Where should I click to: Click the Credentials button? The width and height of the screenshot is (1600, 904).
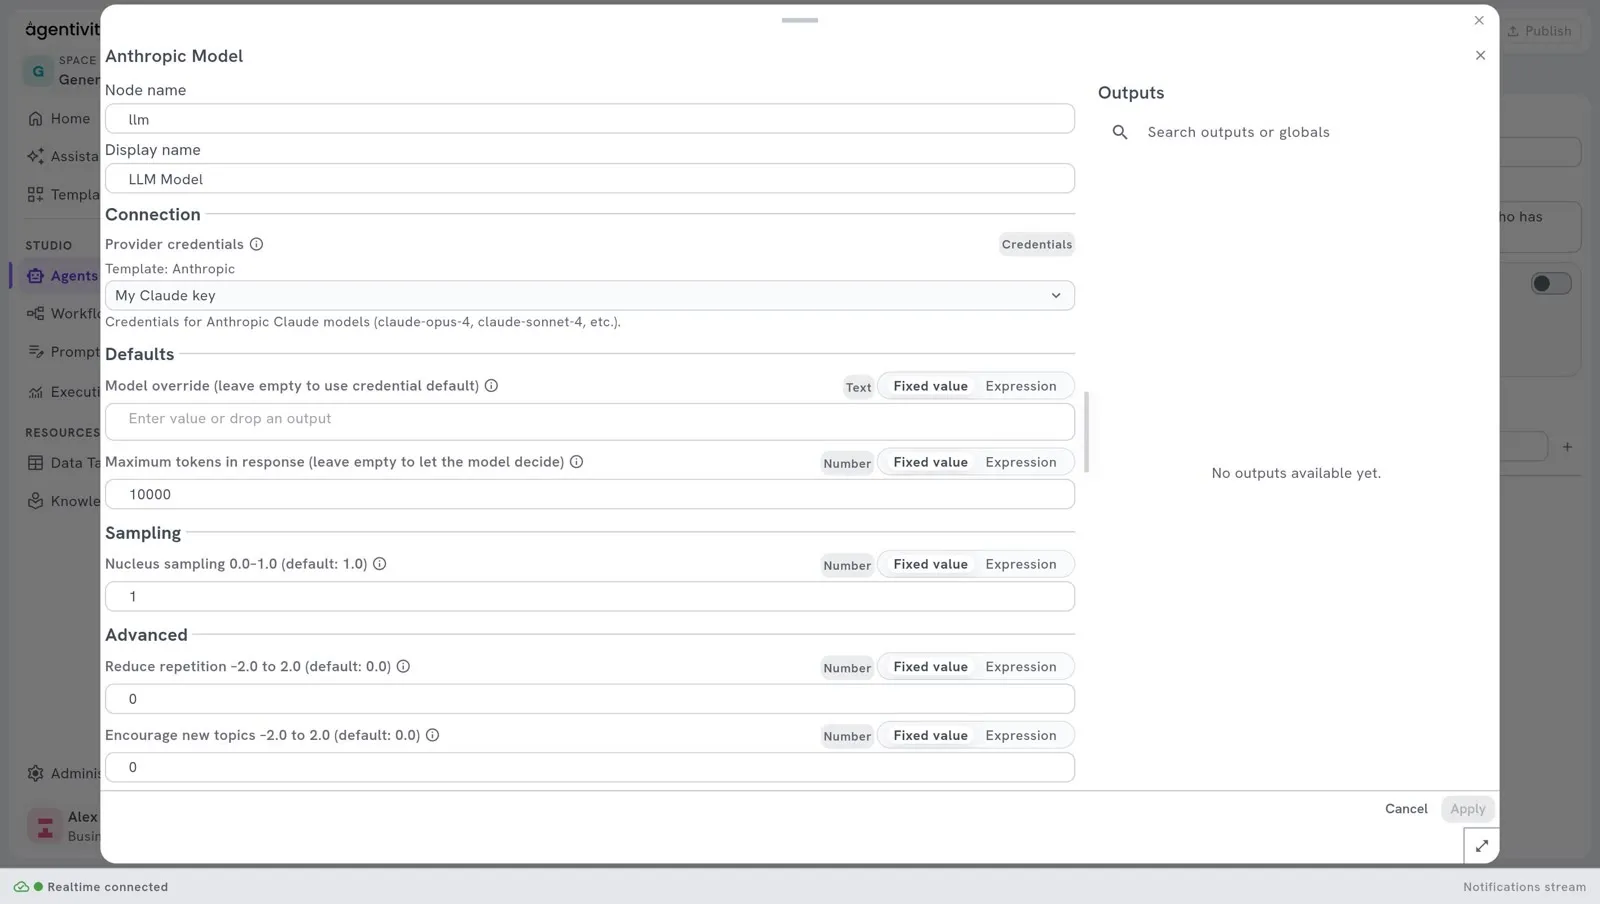click(x=1036, y=244)
